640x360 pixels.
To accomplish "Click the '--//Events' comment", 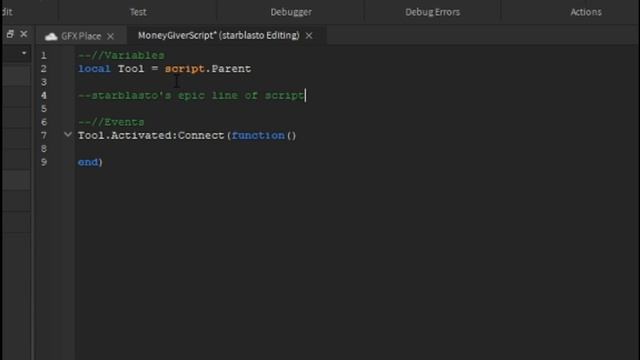I will 111,122.
